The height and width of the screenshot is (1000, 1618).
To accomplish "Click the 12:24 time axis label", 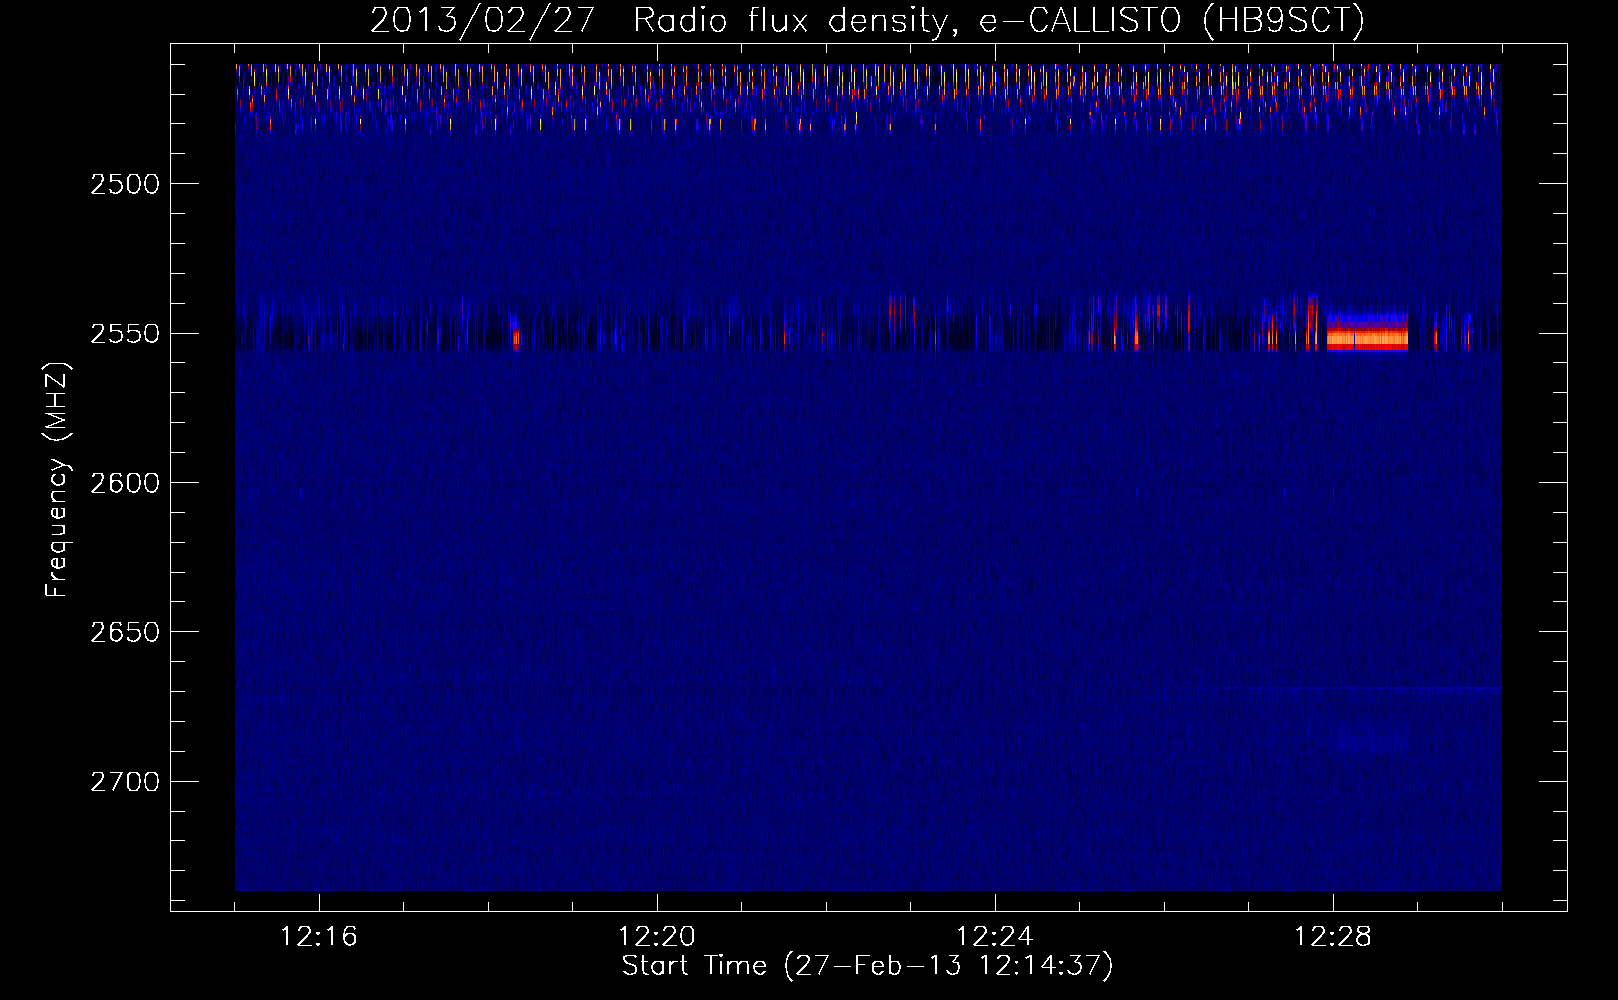I will 995,937.
